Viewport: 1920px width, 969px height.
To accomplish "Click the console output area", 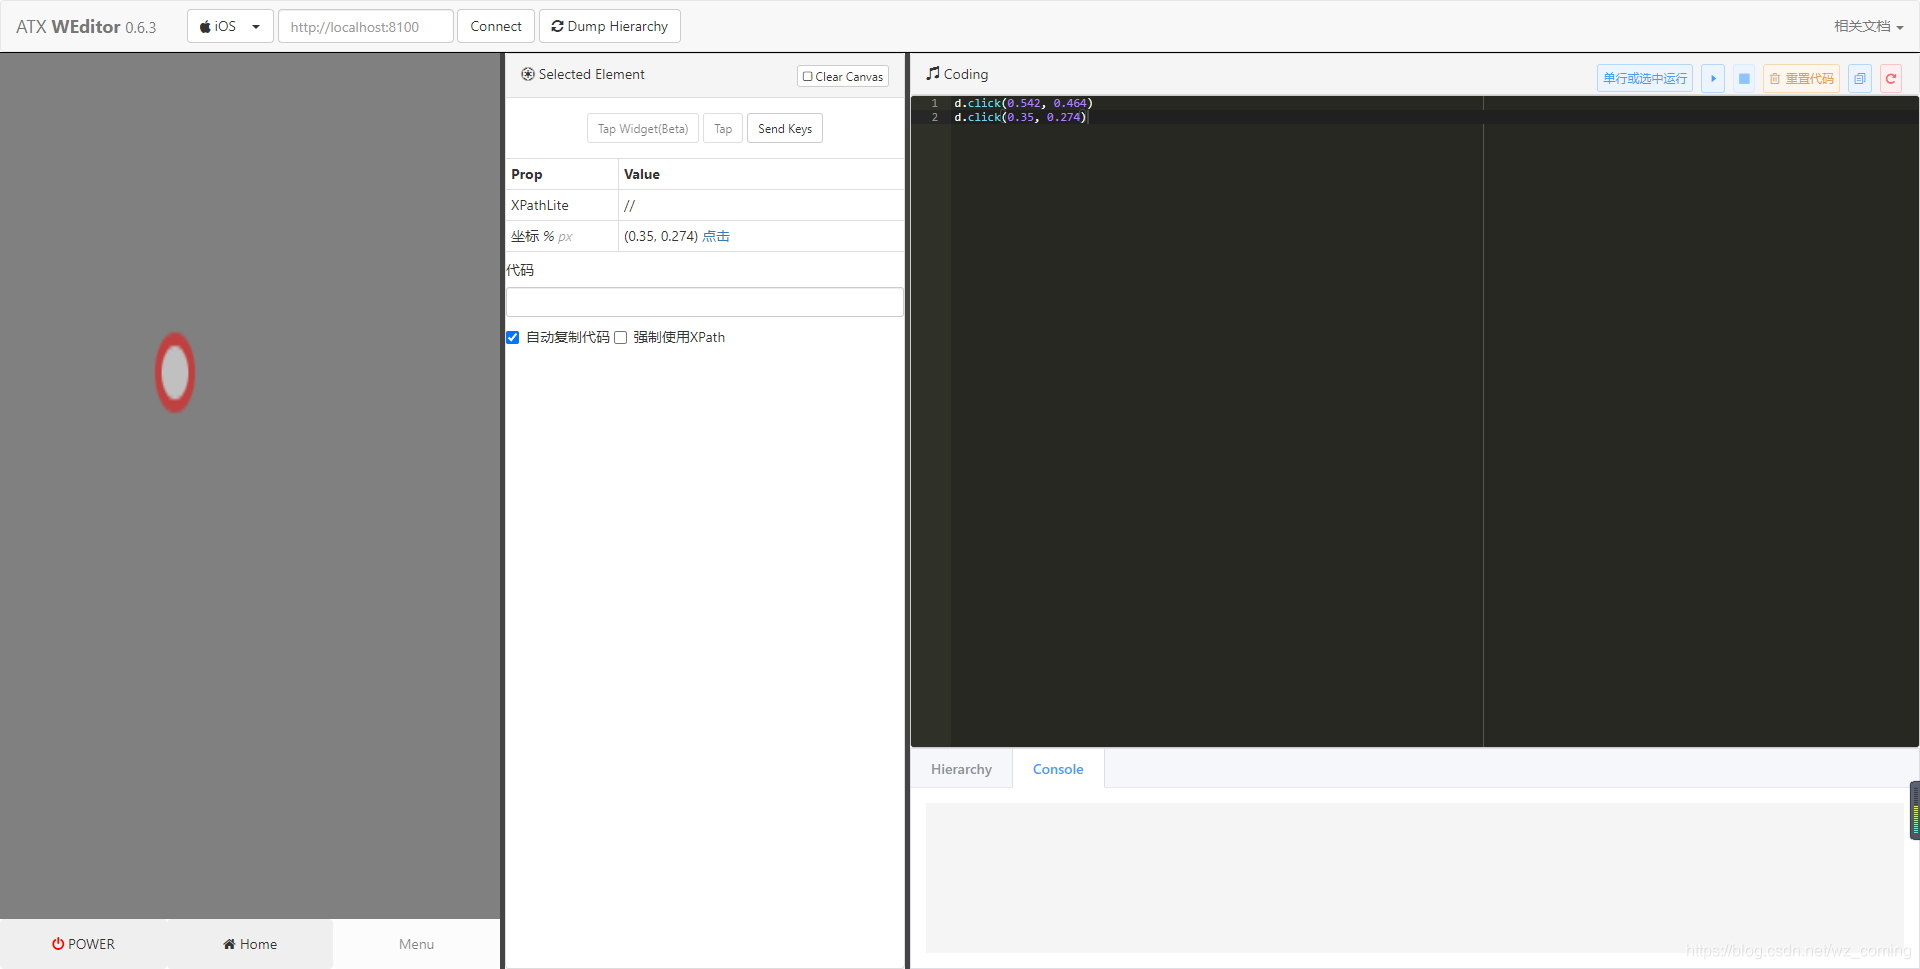I will click(1414, 877).
